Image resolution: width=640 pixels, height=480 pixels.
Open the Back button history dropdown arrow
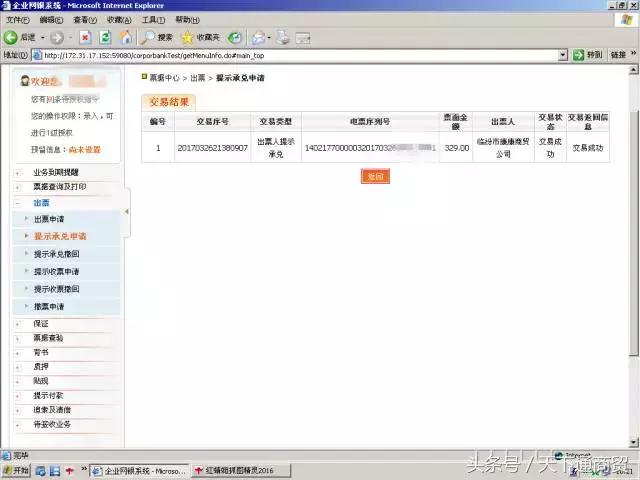click(42, 38)
